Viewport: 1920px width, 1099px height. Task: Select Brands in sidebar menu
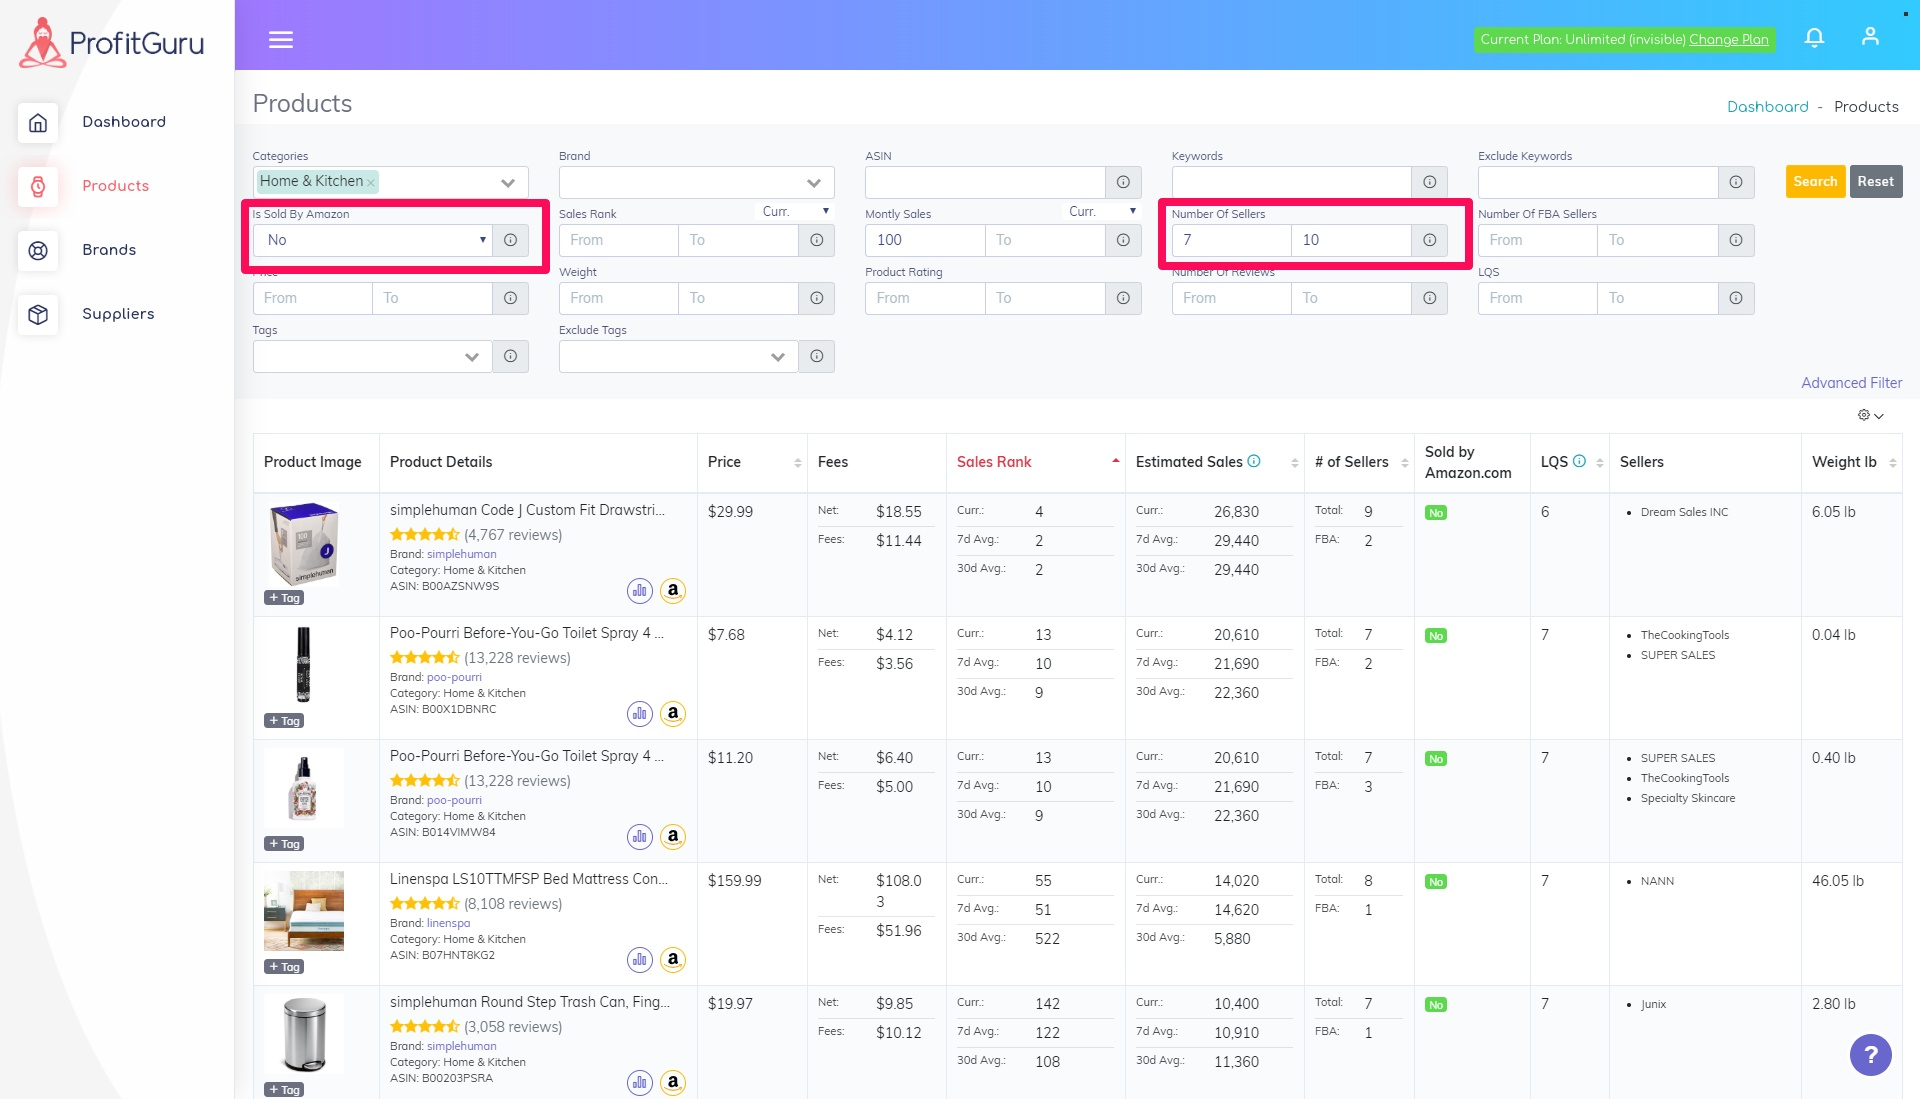click(x=109, y=250)
